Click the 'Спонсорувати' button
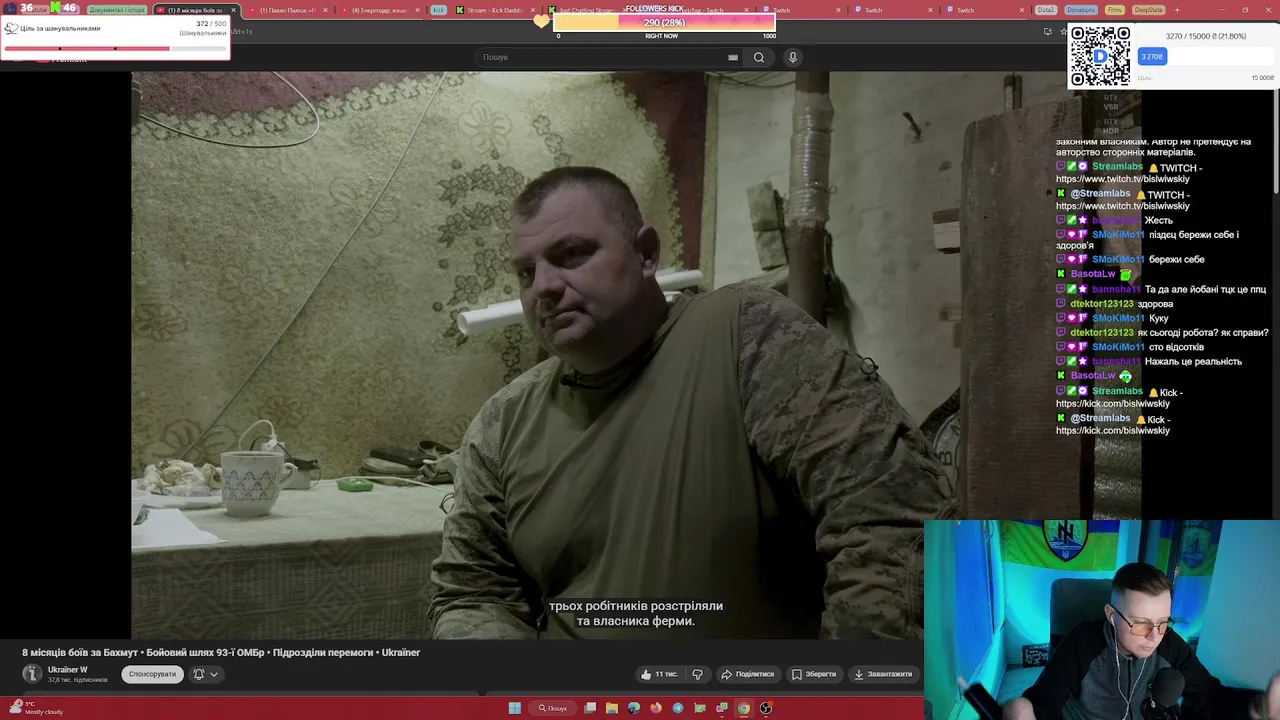The image size is (1280, 720). (x=152, y=674)
